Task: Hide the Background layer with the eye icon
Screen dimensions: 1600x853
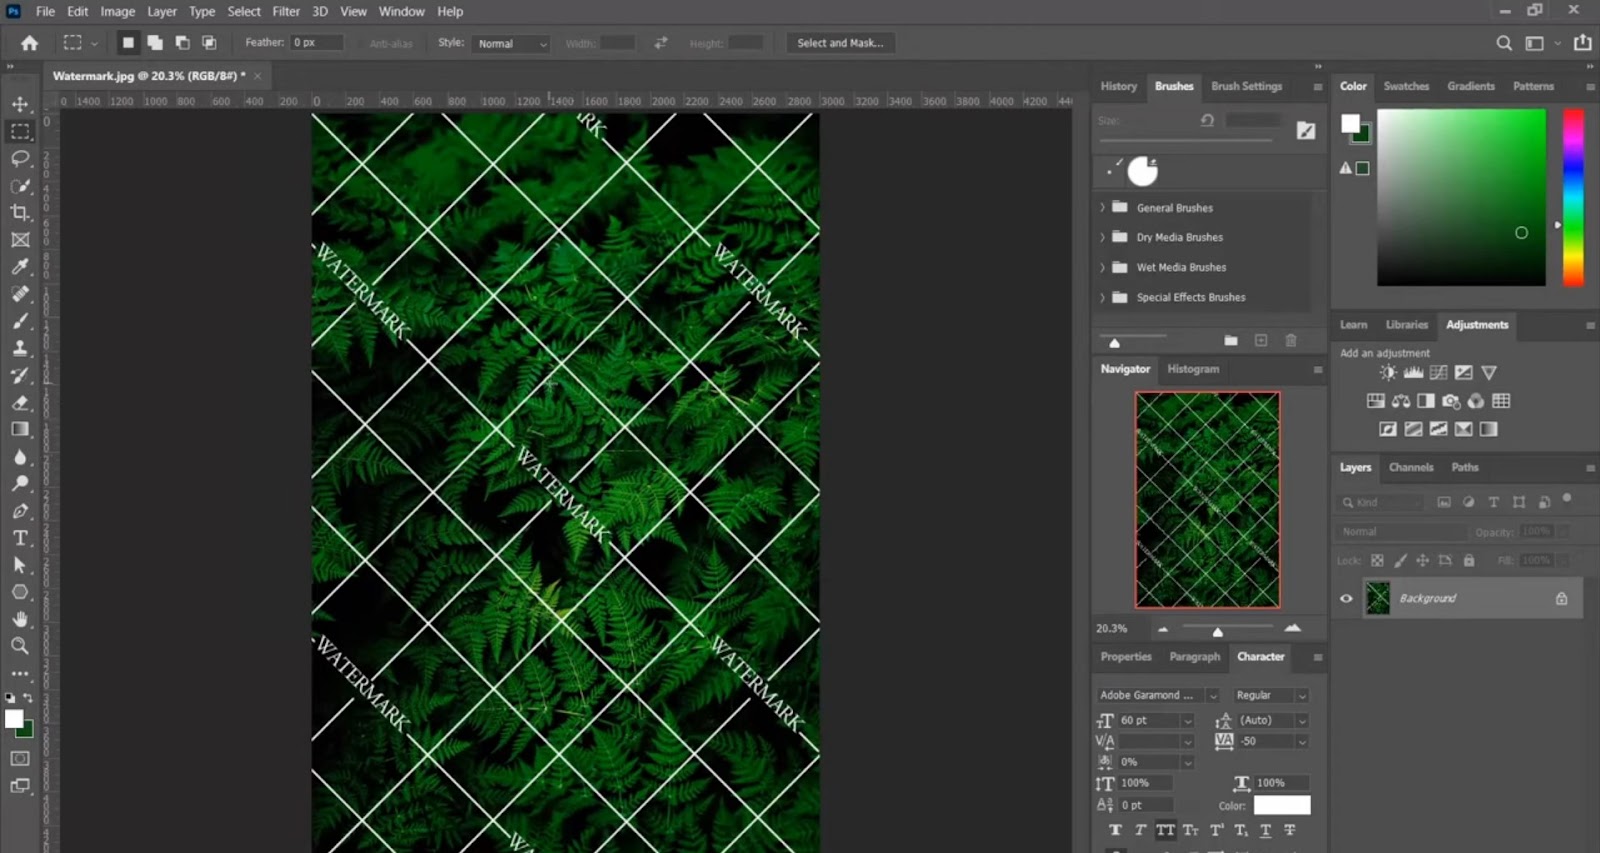Action: tap(1346, 599)
